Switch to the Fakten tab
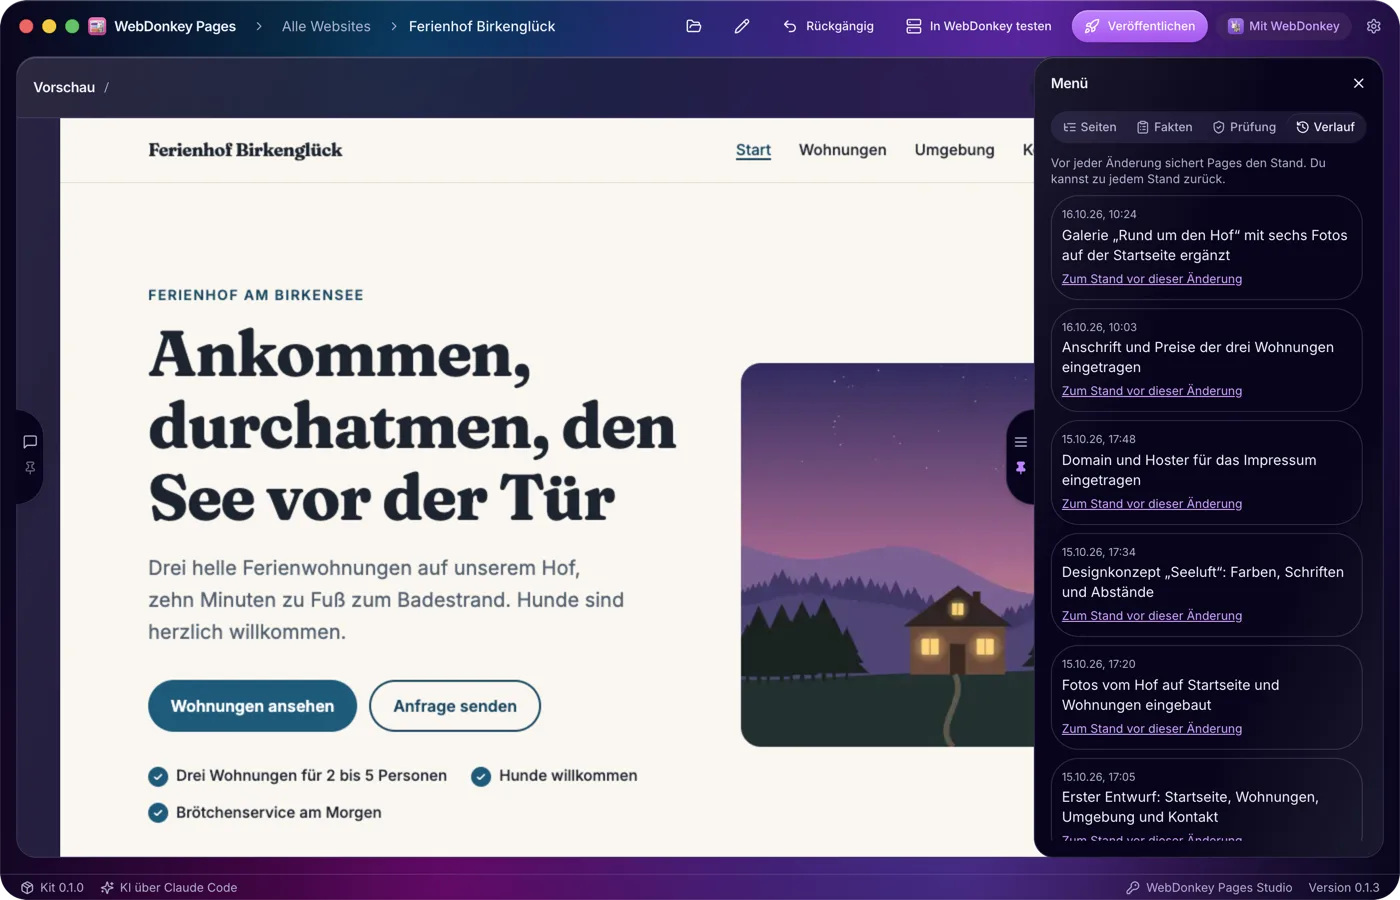 click(x=1165, y=127)
